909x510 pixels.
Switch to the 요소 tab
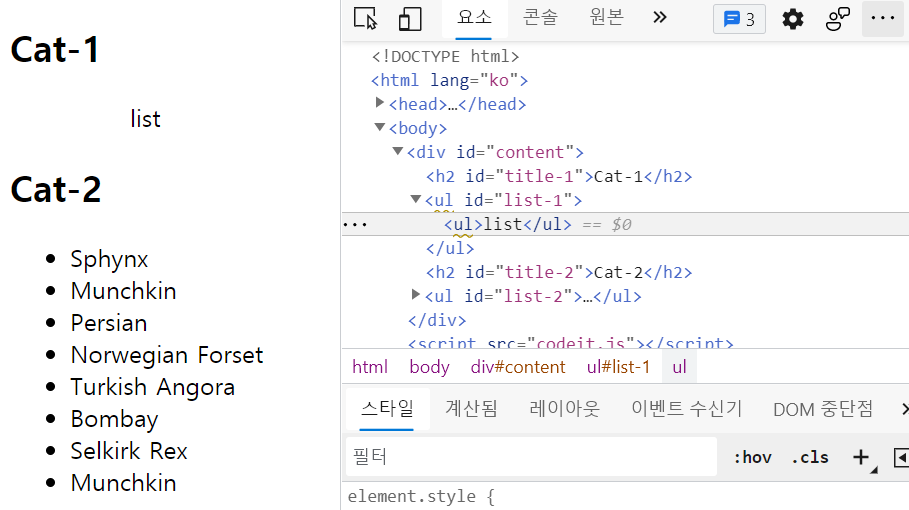pyautogui.click(x=474, y=19)
